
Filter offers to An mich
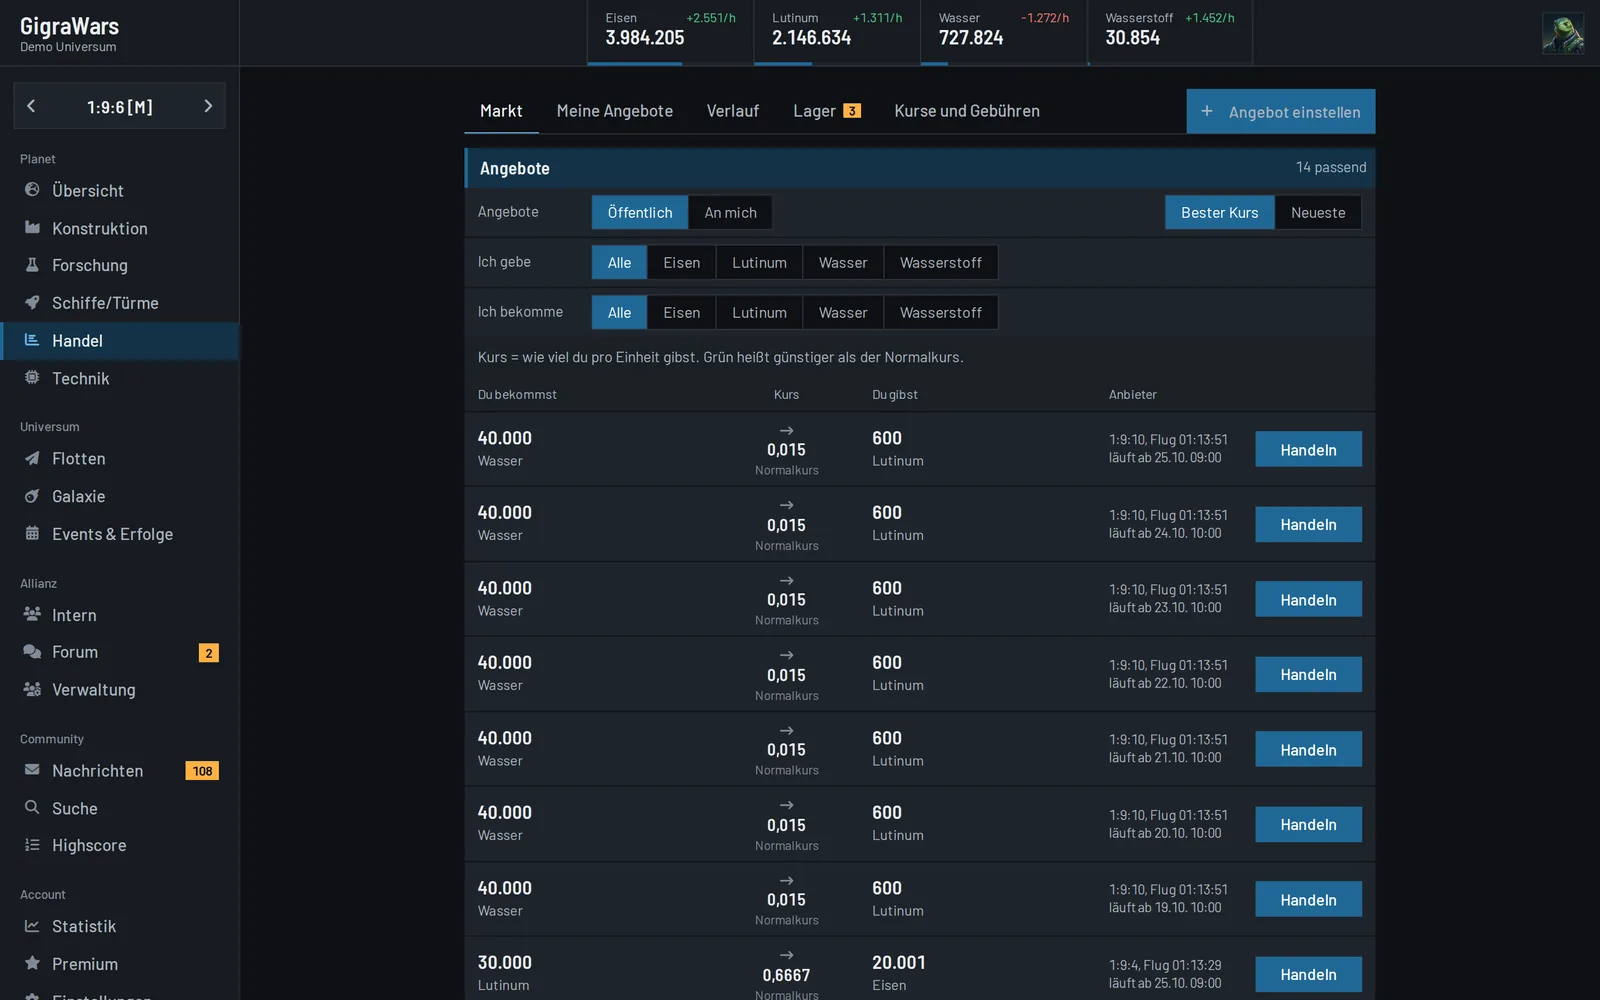(730, 212)
